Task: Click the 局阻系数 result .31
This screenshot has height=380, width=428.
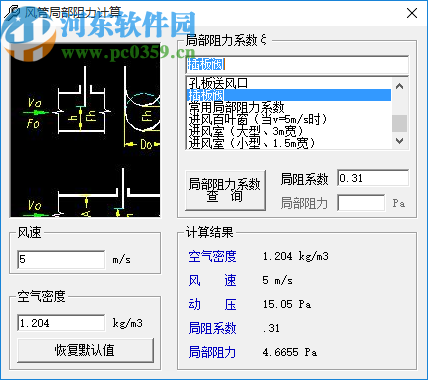Action: click(x=271, y=328)
